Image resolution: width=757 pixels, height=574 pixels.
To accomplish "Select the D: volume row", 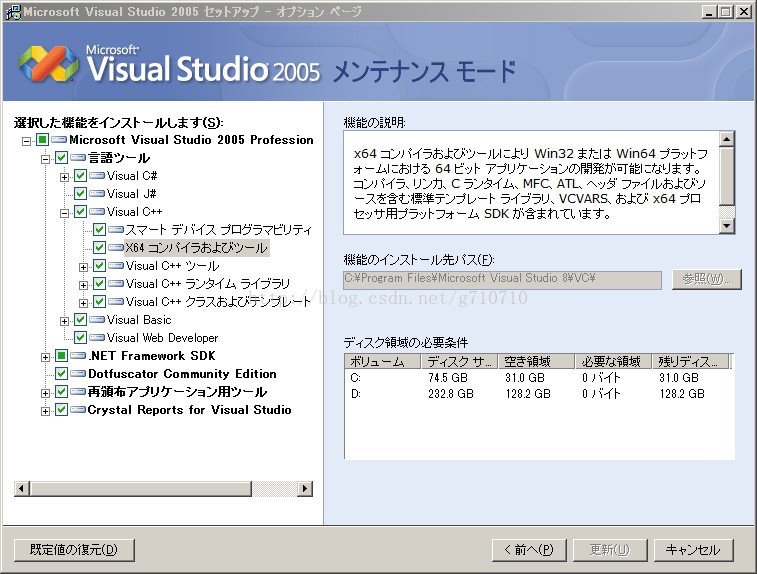I will pos(539,394).
